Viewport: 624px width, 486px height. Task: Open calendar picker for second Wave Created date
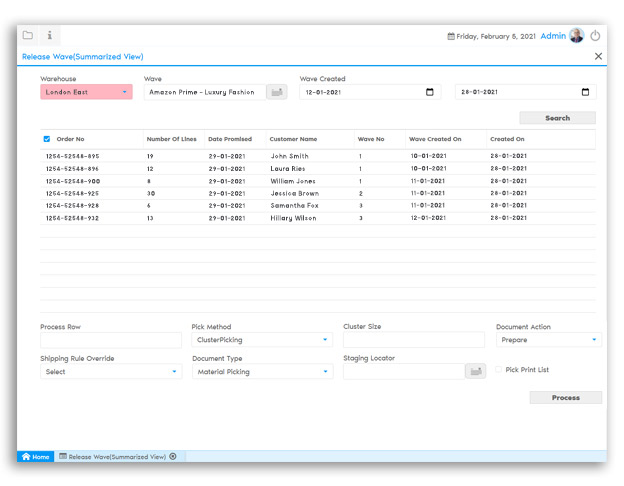[x=585, y=92]
